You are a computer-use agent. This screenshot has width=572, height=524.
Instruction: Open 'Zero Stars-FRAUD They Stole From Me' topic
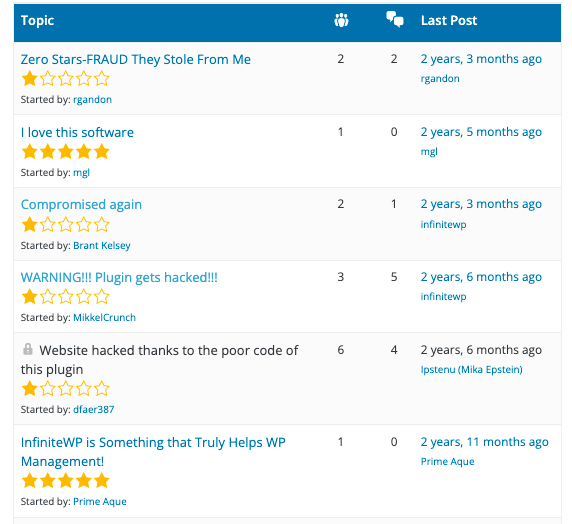point(136,59)
